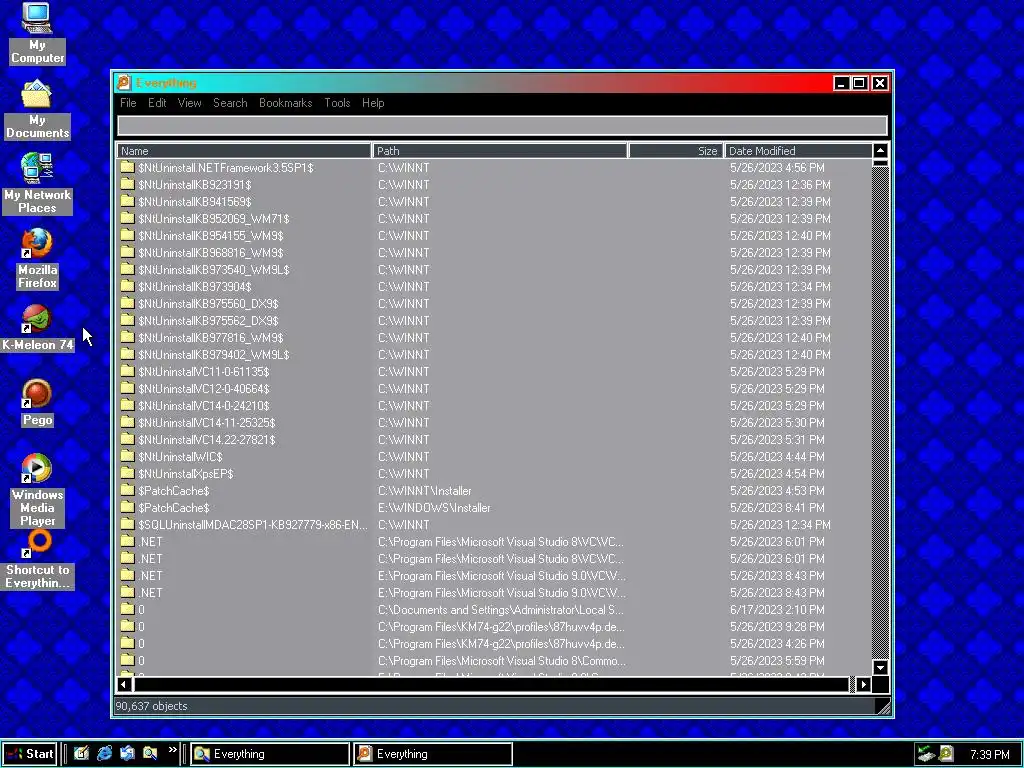Select the $NtUninstallVC14.22-27821$ row
The width and height of the screenshot is (1024, 768).
coord(494,439)
